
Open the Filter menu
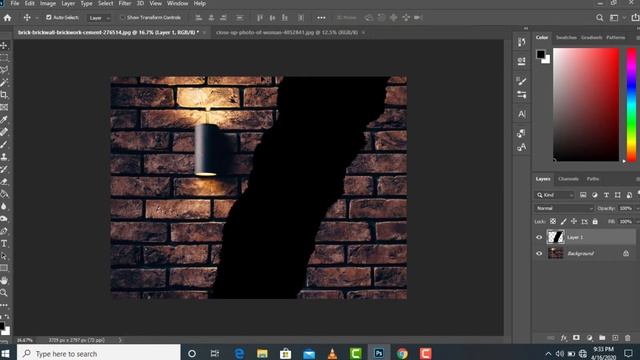coord(124,3)
